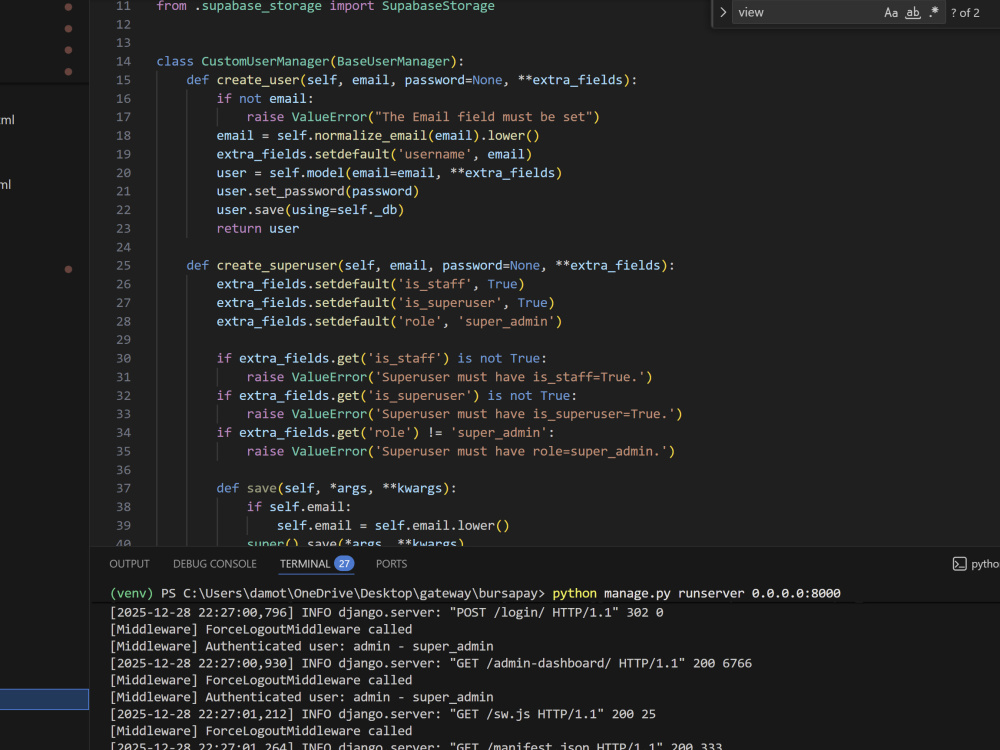Click the 'return user' statement
The height and width of the screenshot is (750, 1000).
[258, 228]
